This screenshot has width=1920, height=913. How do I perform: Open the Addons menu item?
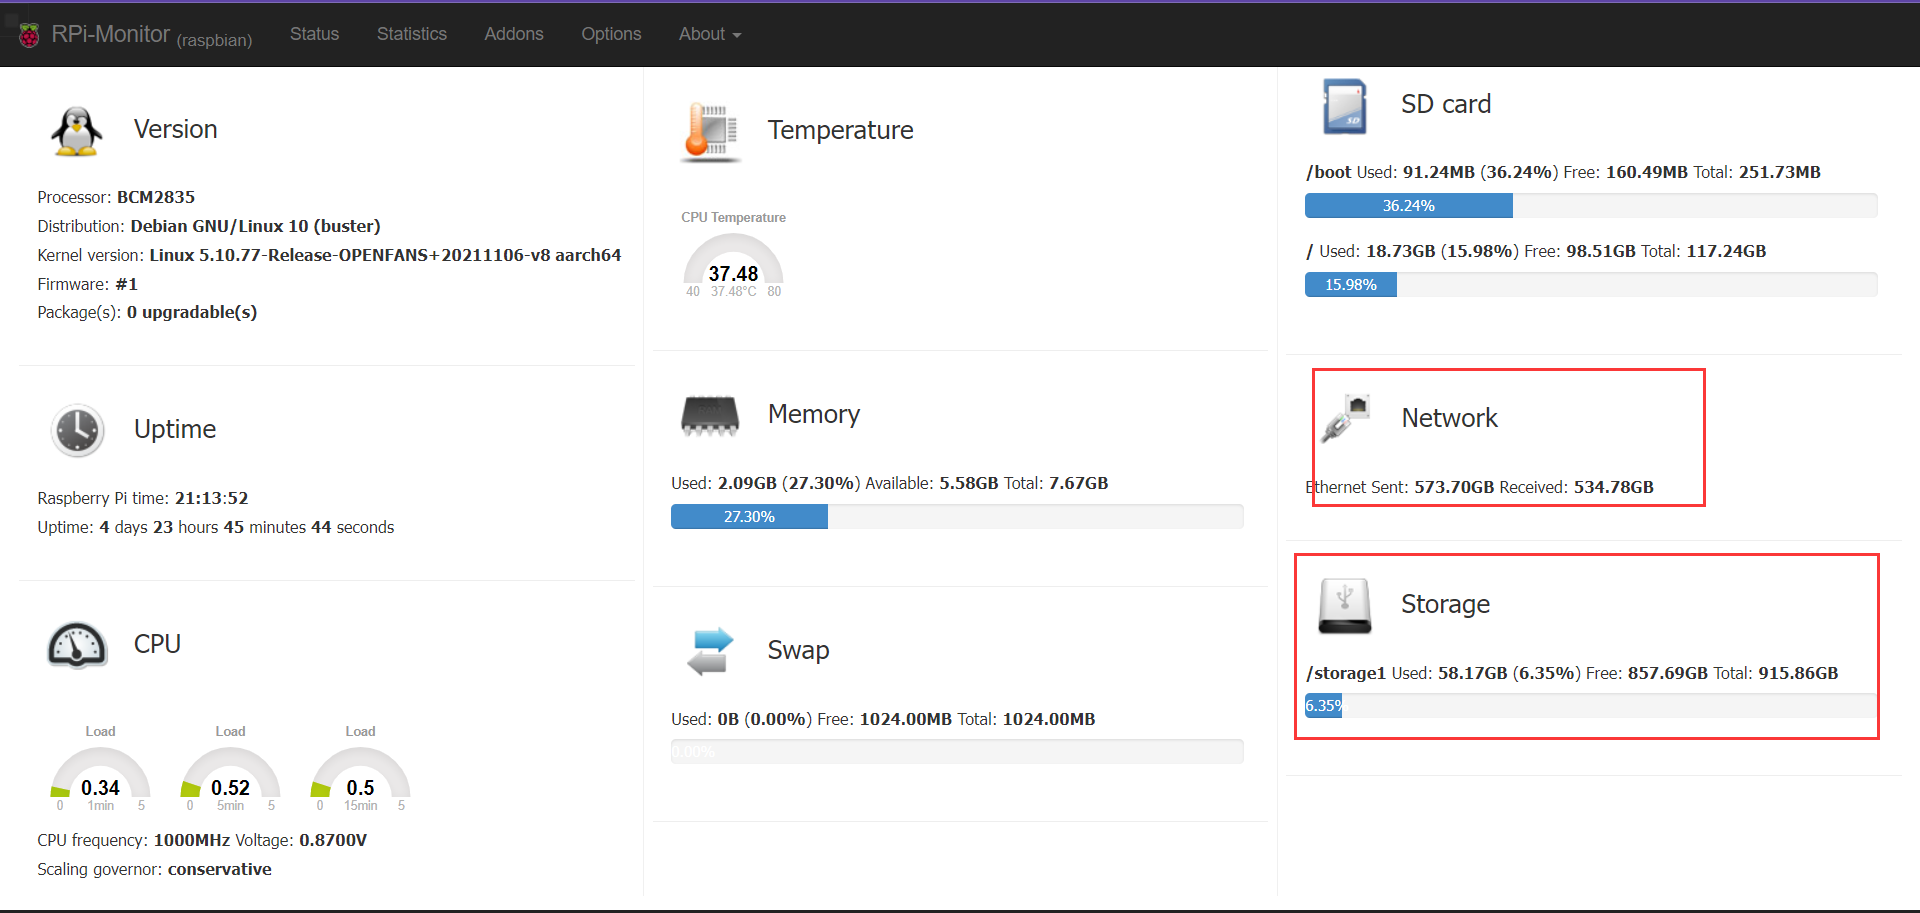tap(513, 34)
